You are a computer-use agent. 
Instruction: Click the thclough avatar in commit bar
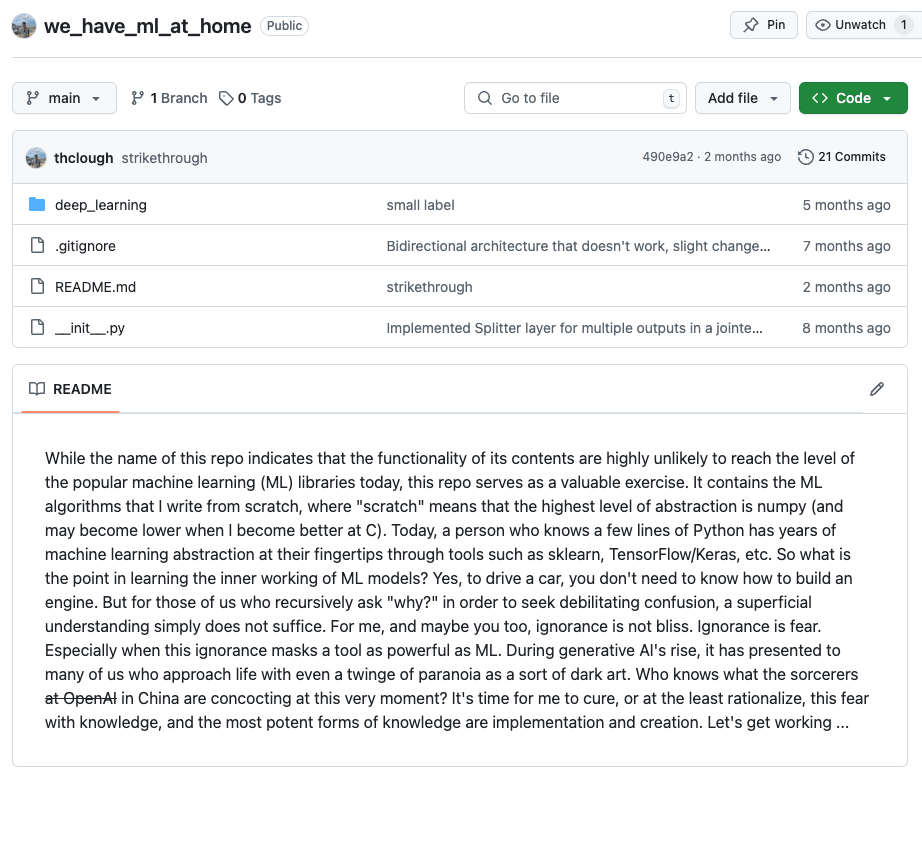coord(36,158)
